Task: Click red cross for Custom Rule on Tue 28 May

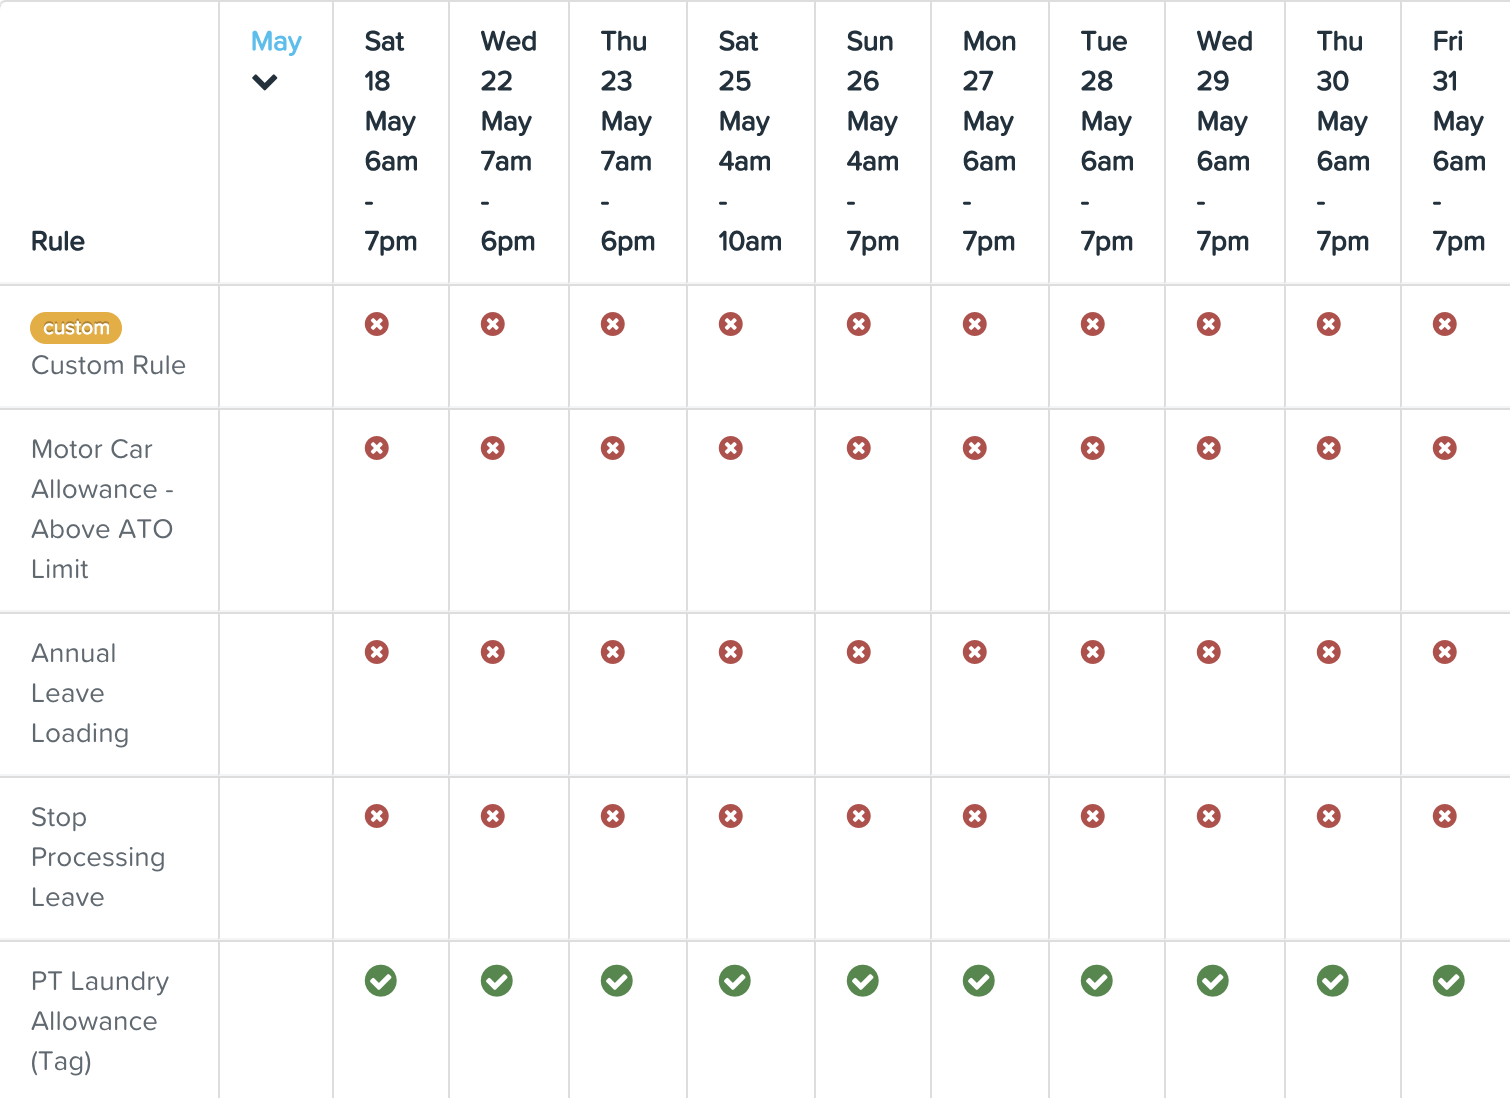Action: [x=1093, y=324]
